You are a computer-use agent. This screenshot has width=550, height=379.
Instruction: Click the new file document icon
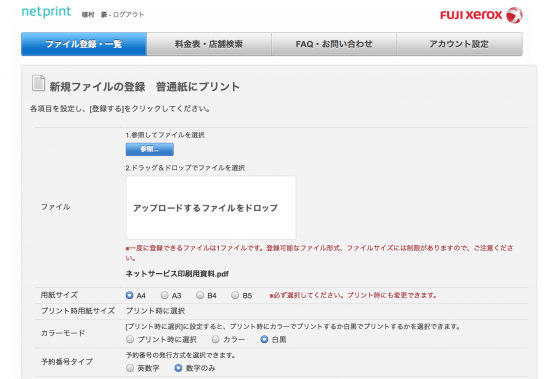coord(38,83)
